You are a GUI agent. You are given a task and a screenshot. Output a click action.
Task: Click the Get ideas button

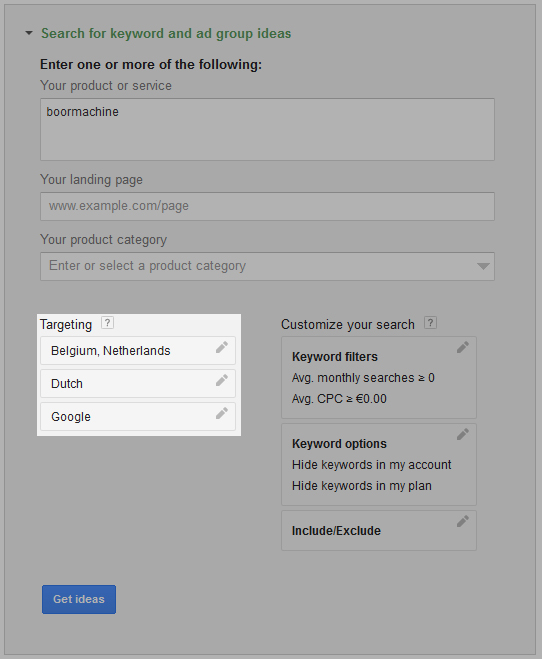pyautogui.click(x=79, y=599)
